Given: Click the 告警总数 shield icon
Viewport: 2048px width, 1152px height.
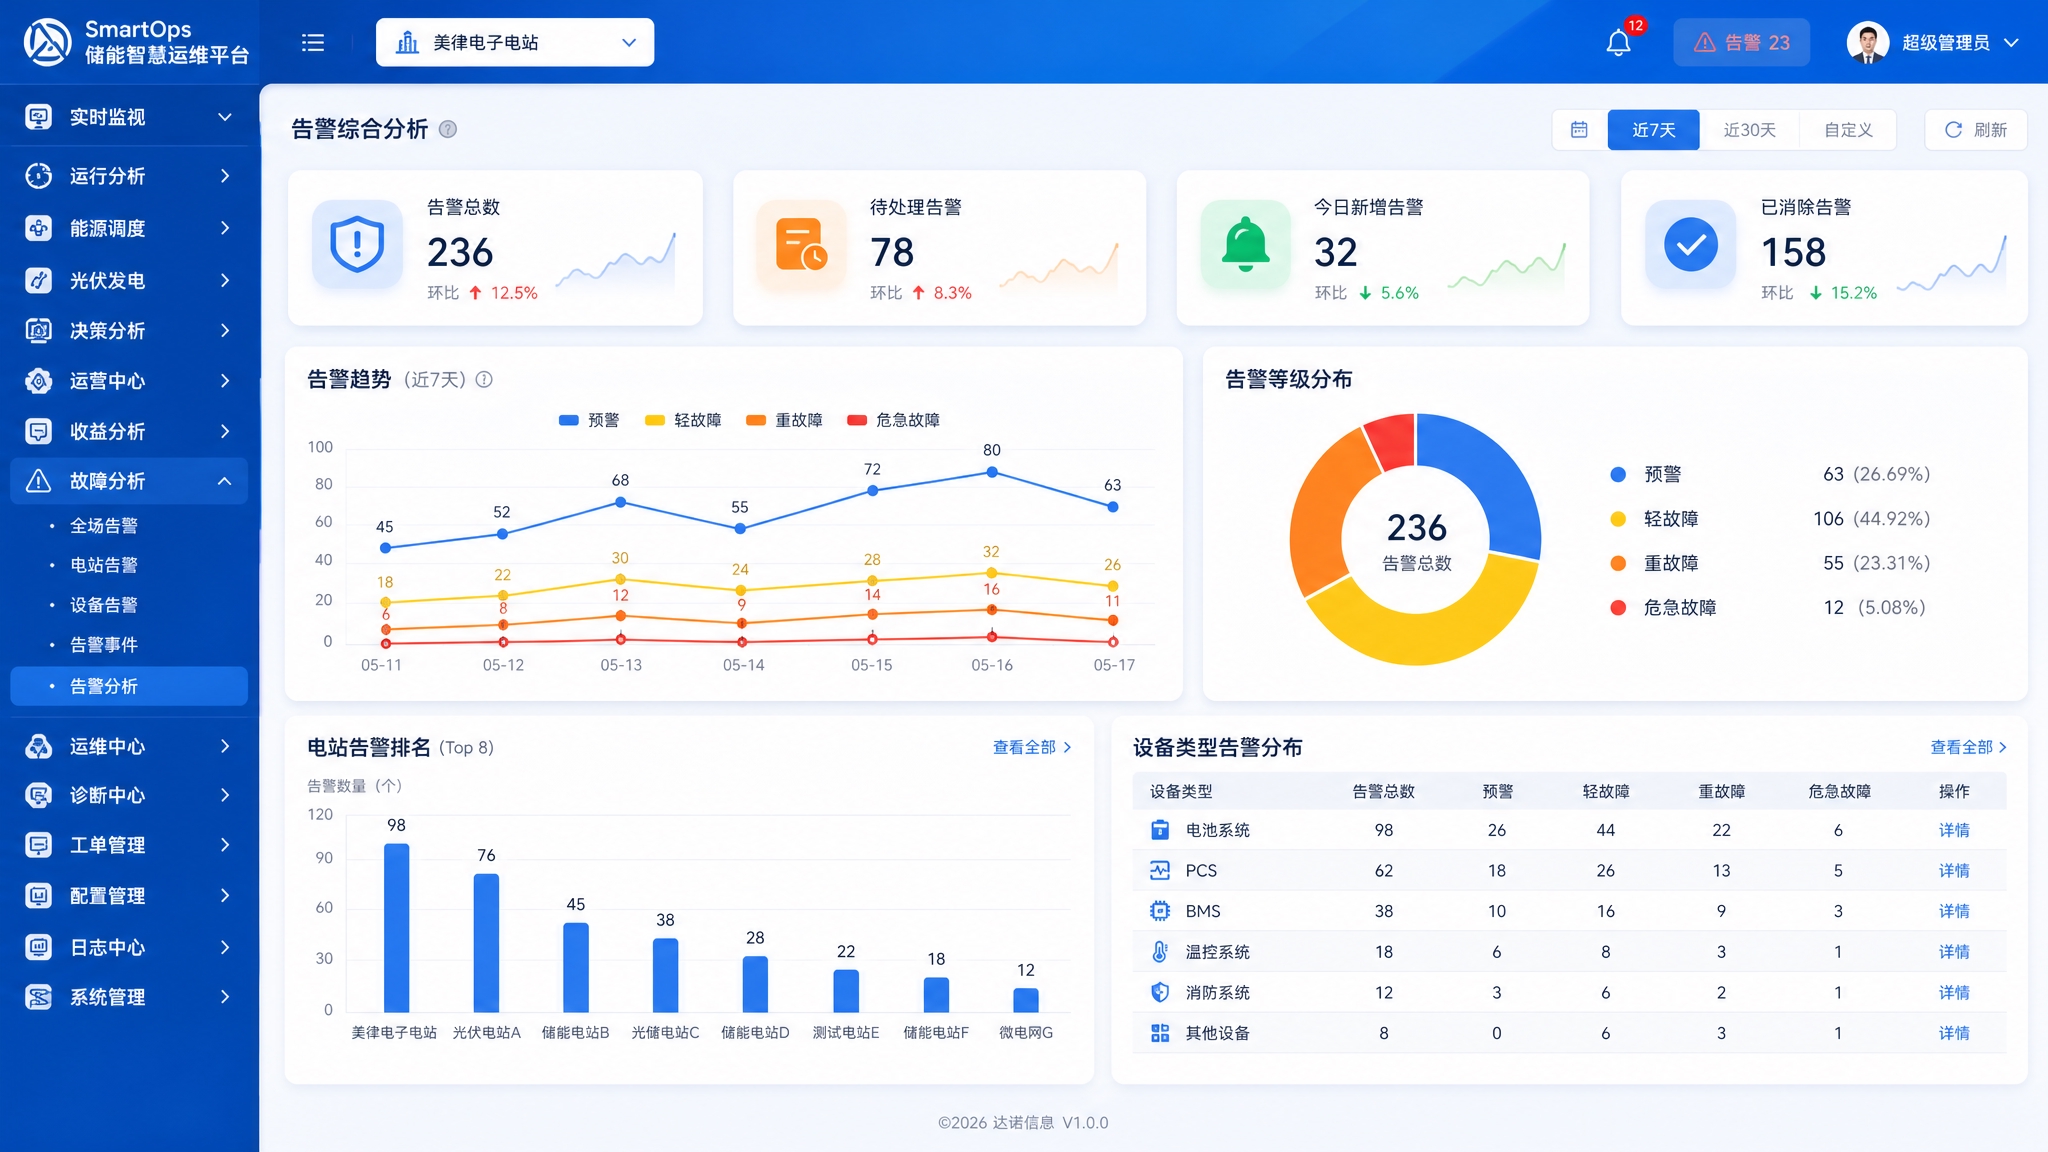Looking at the screenshot, I should point(357,245).
